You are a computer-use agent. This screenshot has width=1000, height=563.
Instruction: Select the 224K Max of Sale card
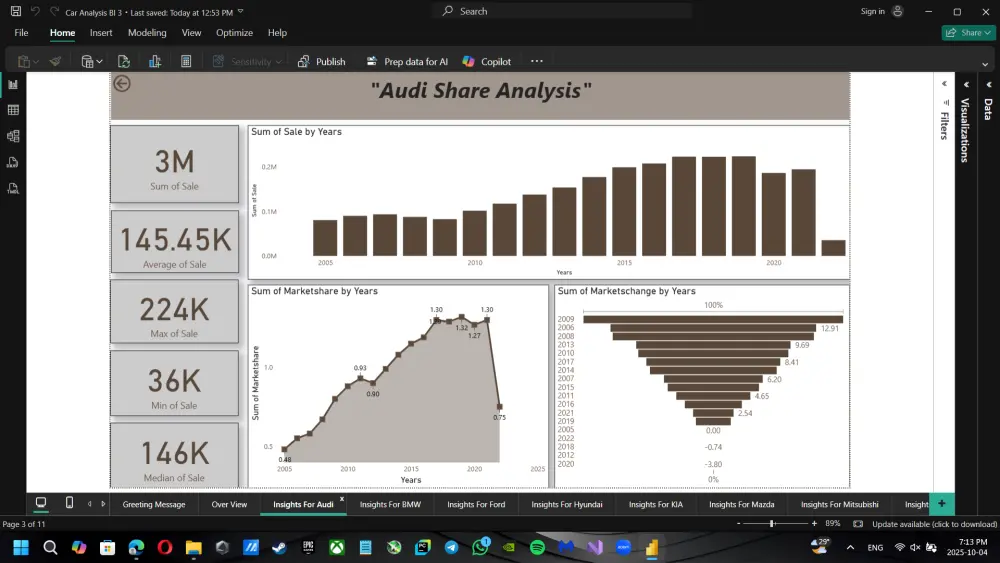pyautogui.click(x=174, y=312)
